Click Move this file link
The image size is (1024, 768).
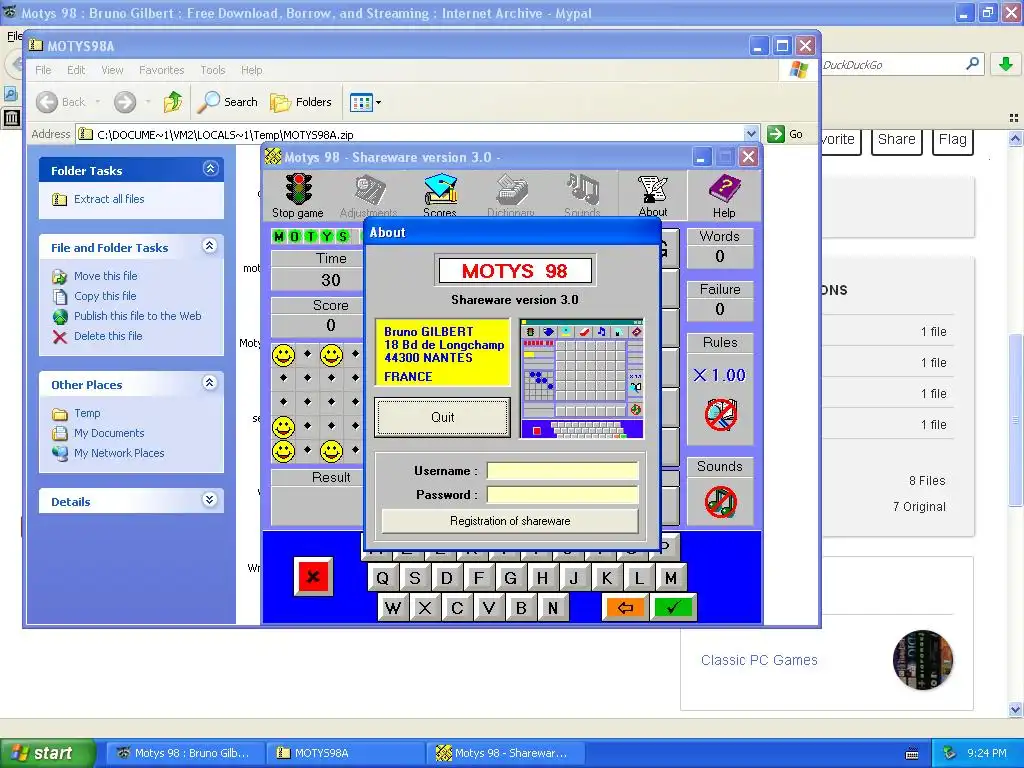[106, 276]
